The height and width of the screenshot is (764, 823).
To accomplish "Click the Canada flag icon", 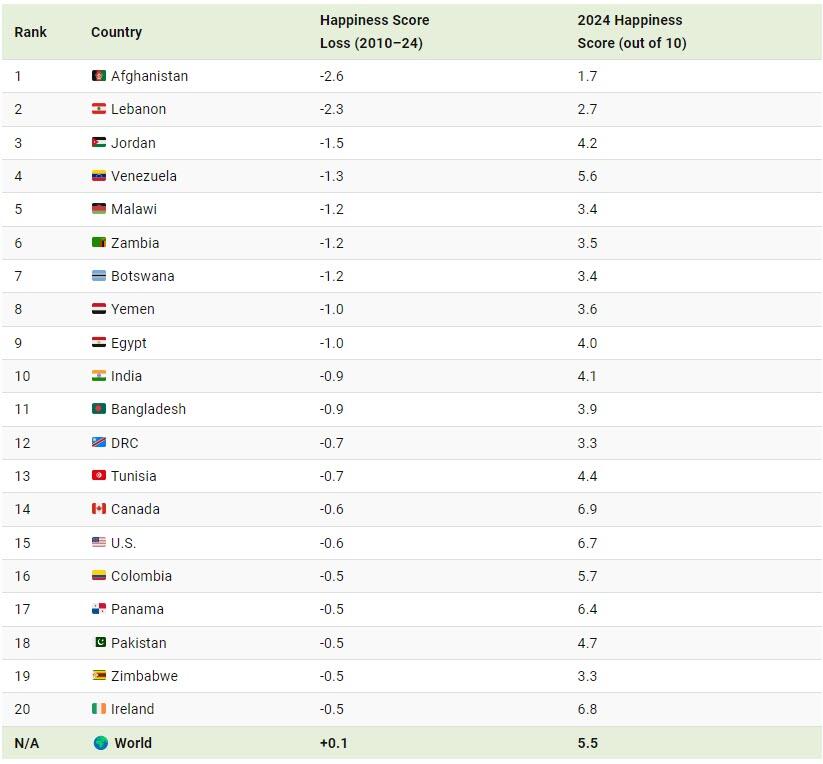I will pos(98,509).
